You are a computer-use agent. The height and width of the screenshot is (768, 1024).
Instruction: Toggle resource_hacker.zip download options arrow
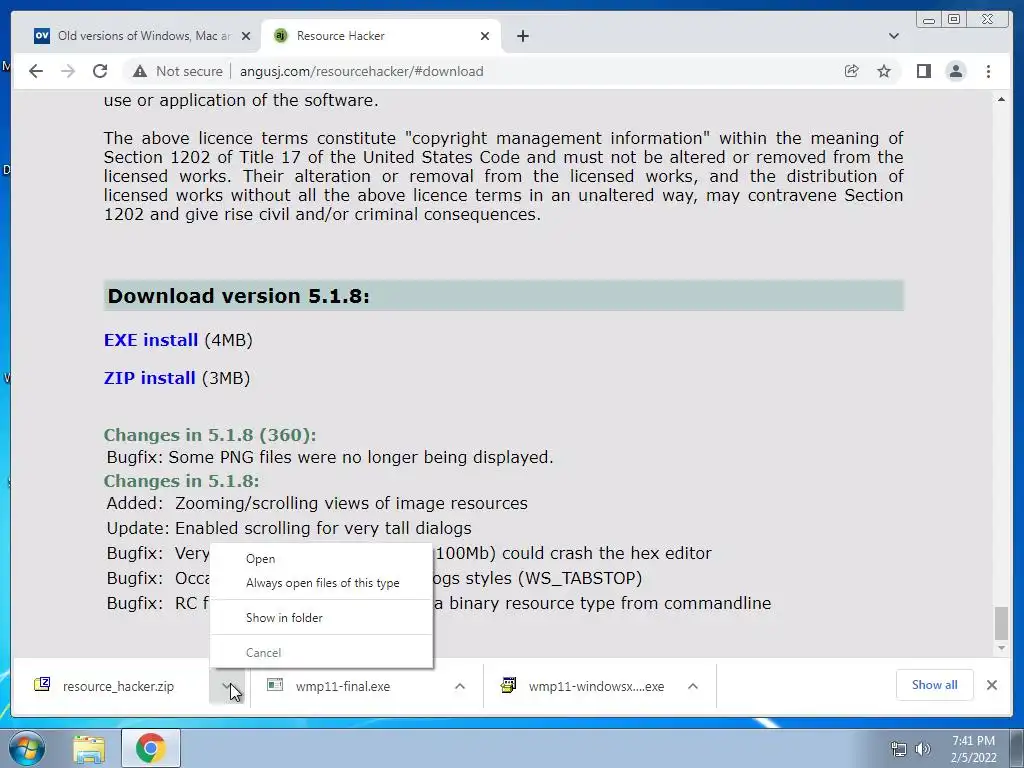(x=227, y=686)
